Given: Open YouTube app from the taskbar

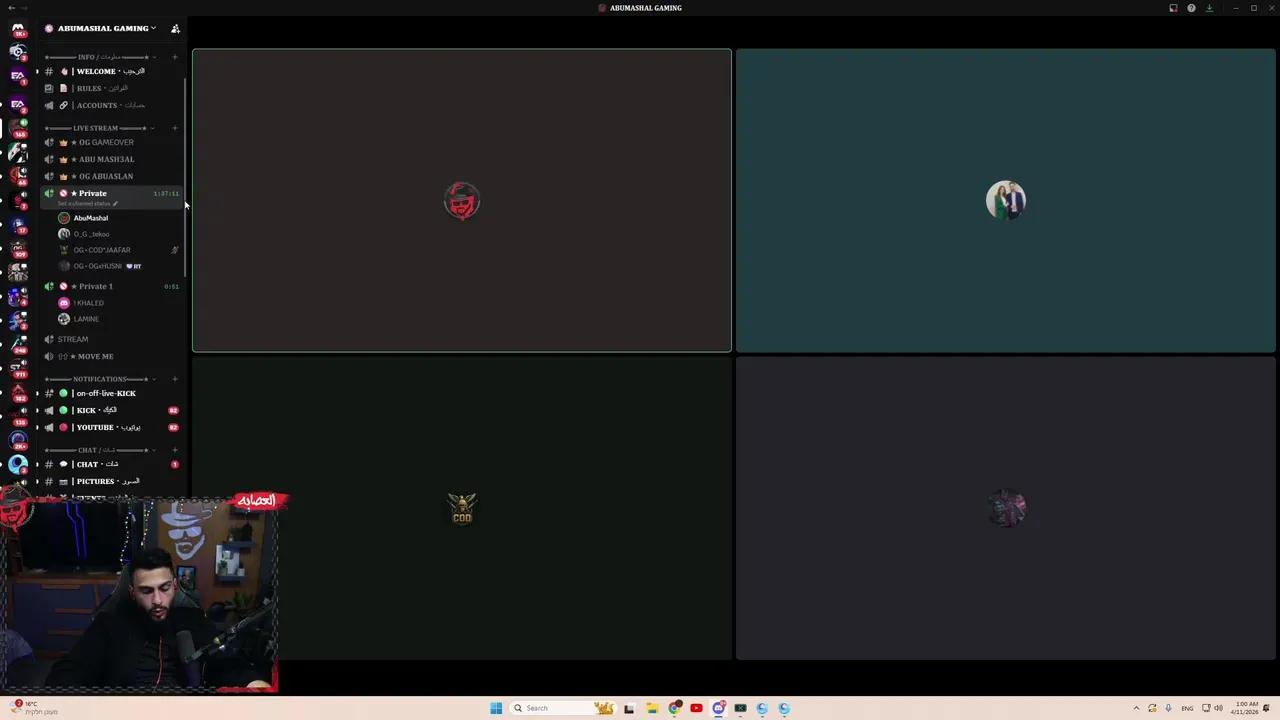Looking at the screenshot, I should (696, 708).
